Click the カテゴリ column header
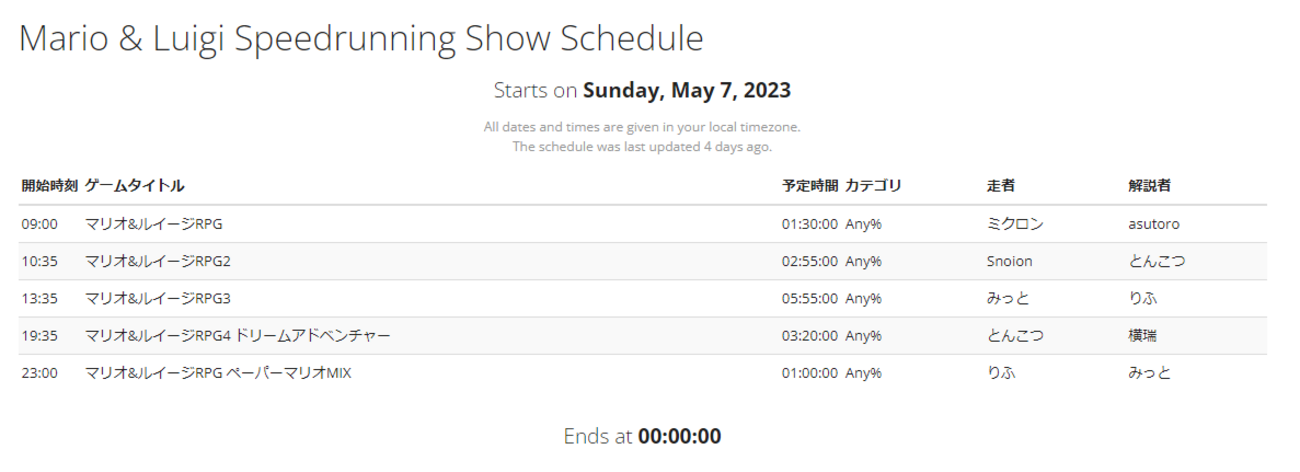This screenshot has height=472, width=1300. [873, 186]
